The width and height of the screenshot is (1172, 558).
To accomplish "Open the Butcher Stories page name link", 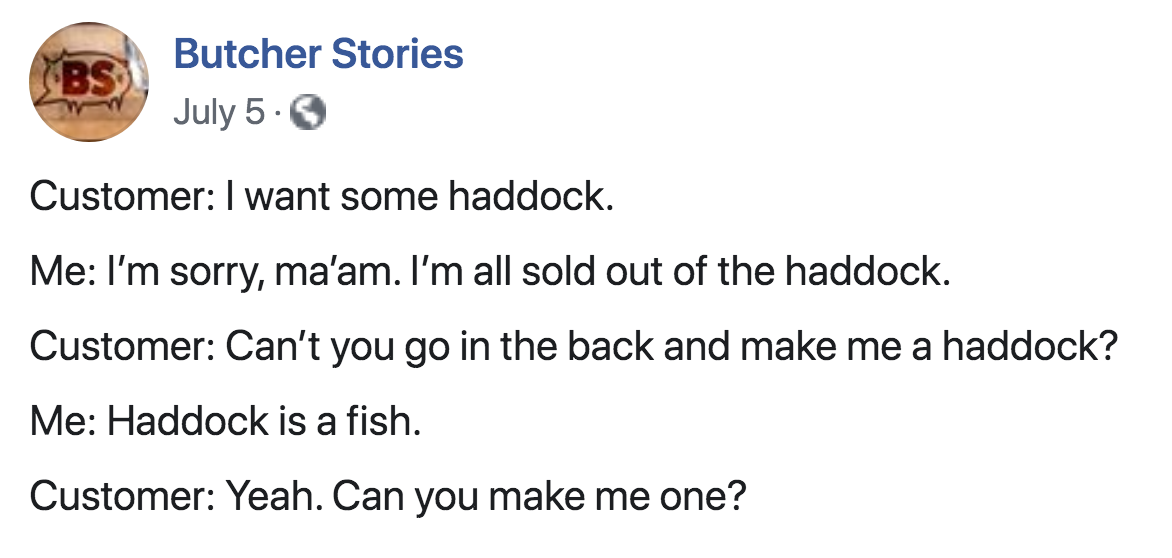I will 318,54.
